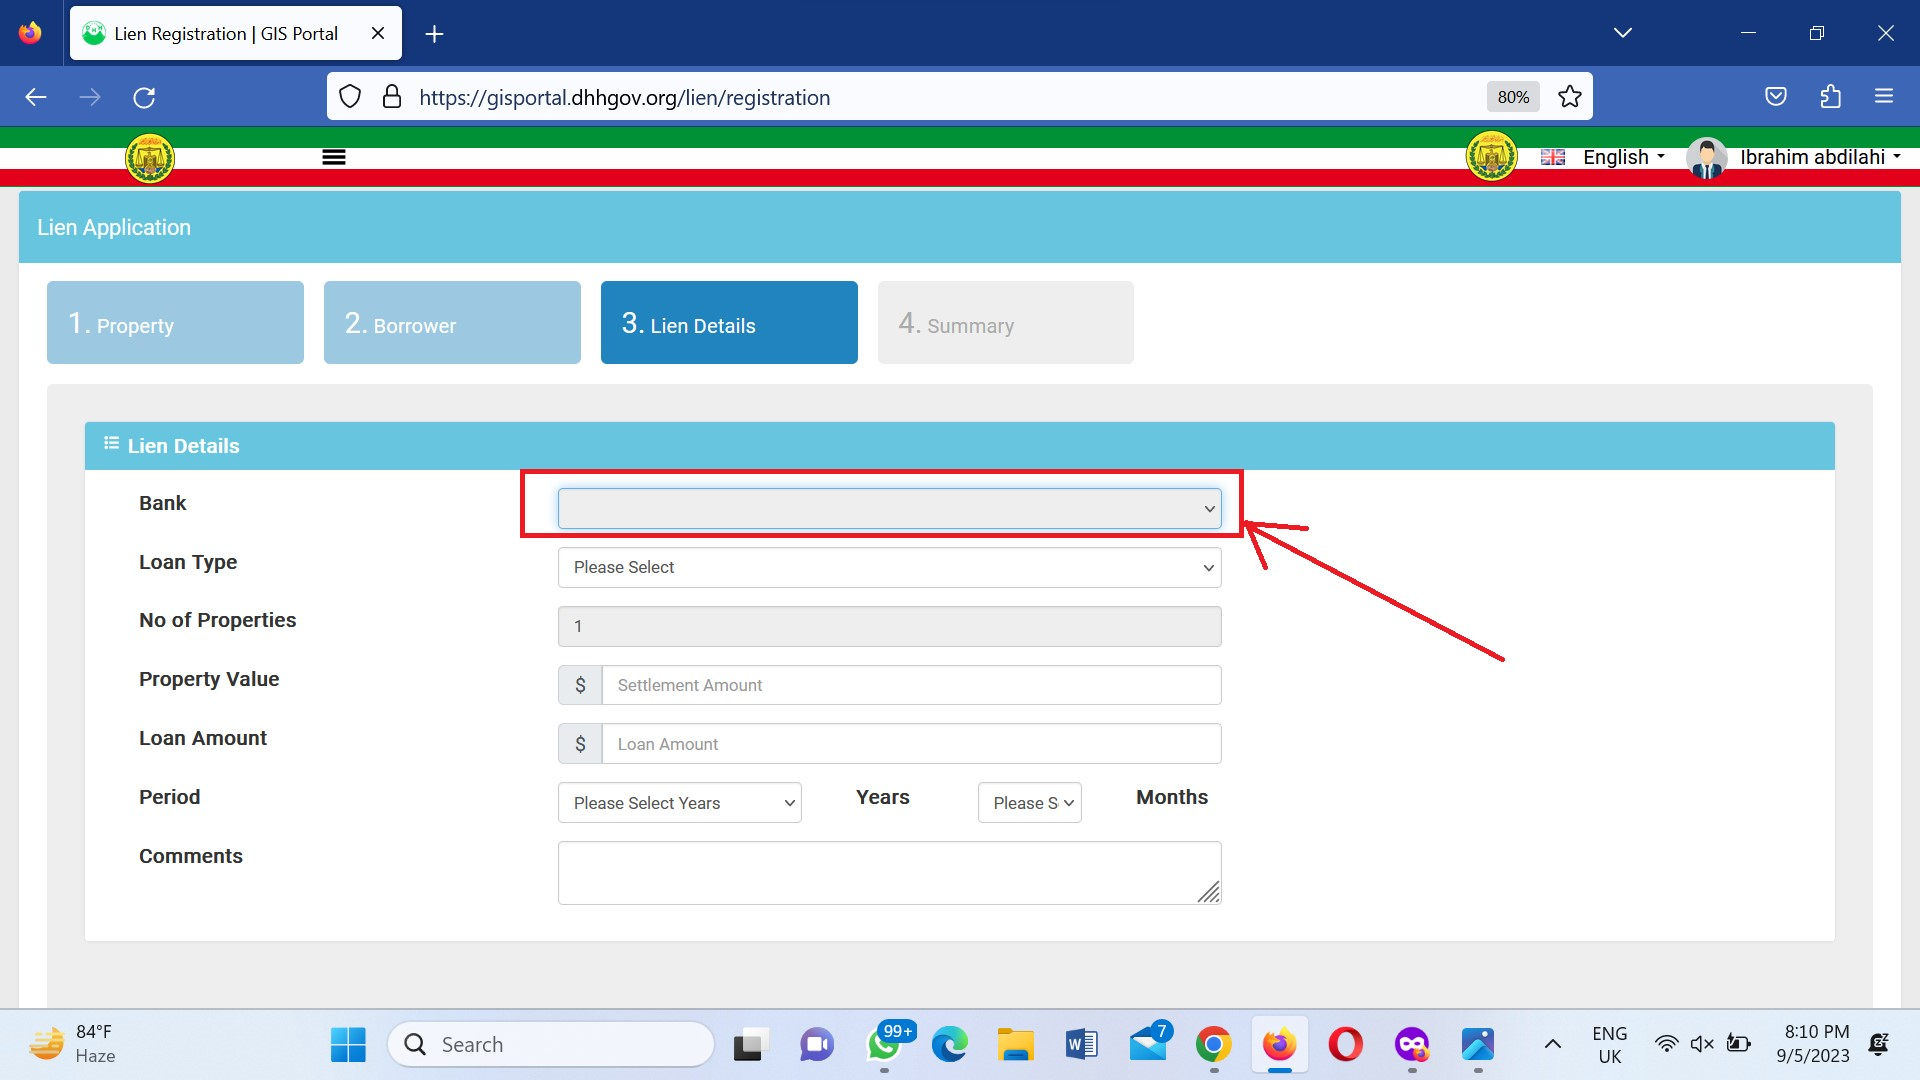Viewport: 1920px width, 1080px height.
Task: Open weather widget showing 84°F Haze
Action: point(72,1044)
